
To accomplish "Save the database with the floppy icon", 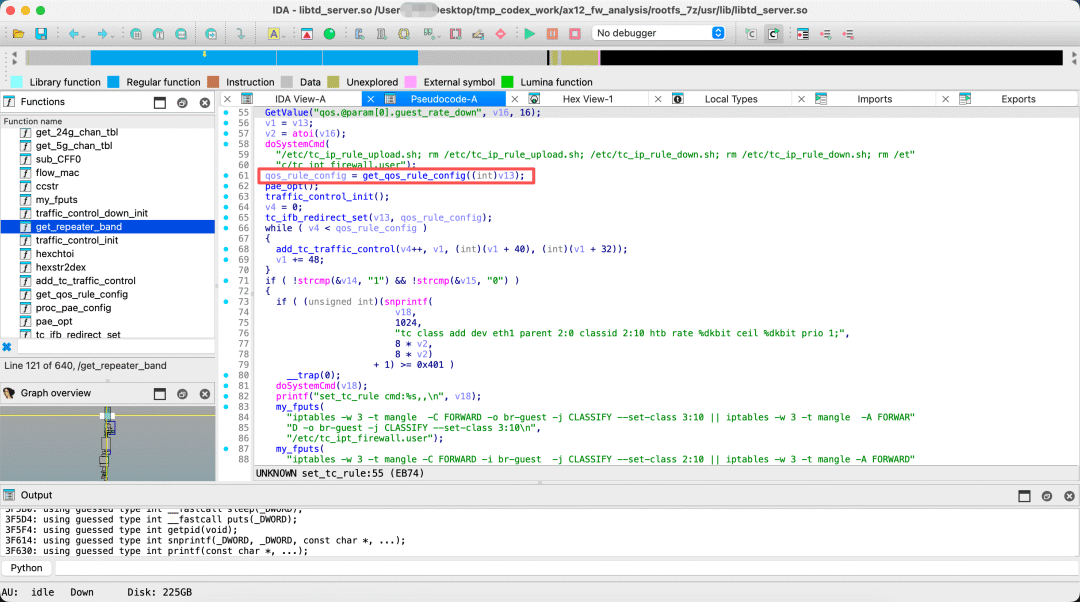I will (x=41, y=33).
